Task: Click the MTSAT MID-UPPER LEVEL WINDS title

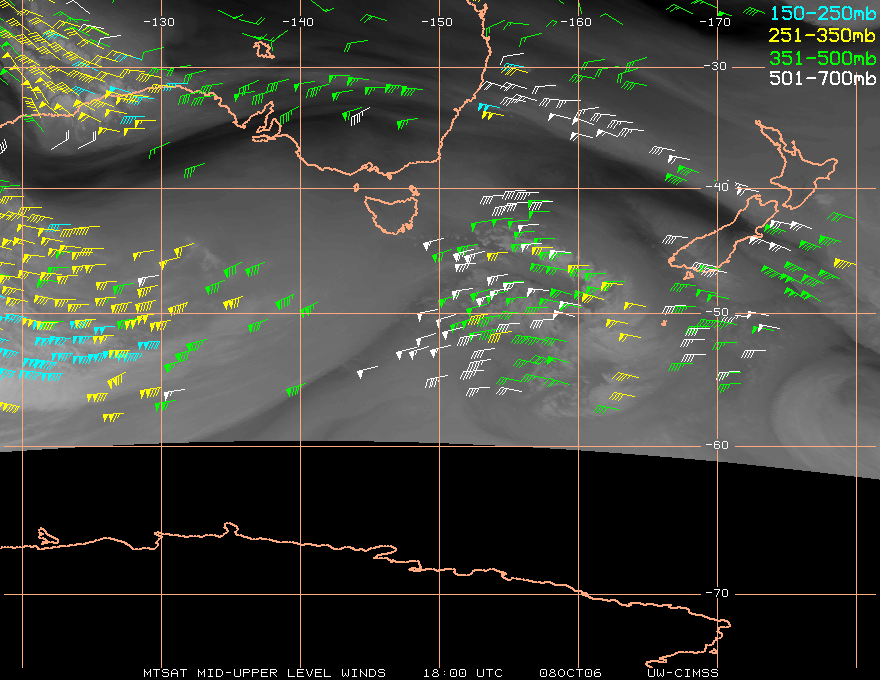Action: point(264,673)
